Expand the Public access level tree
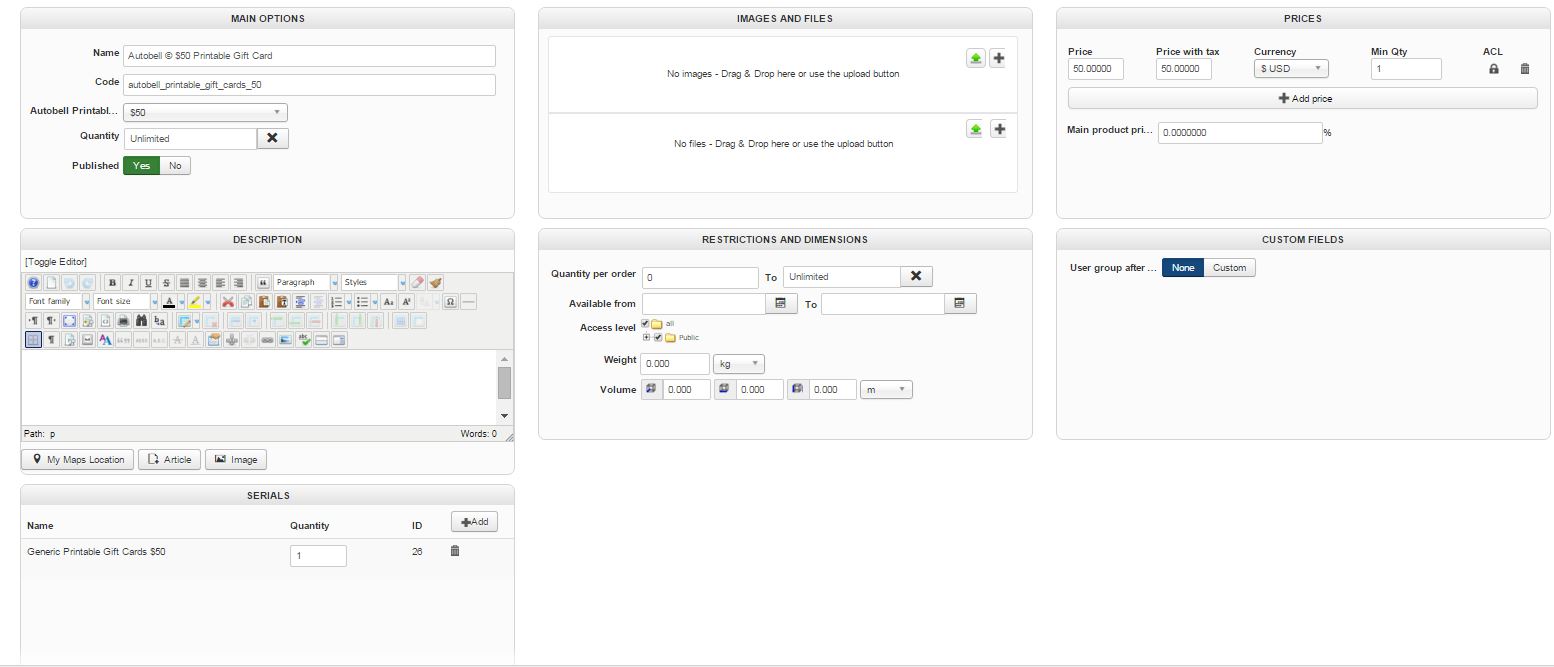The width and height of the screenshot is (1554, 667). pos(647,337)
